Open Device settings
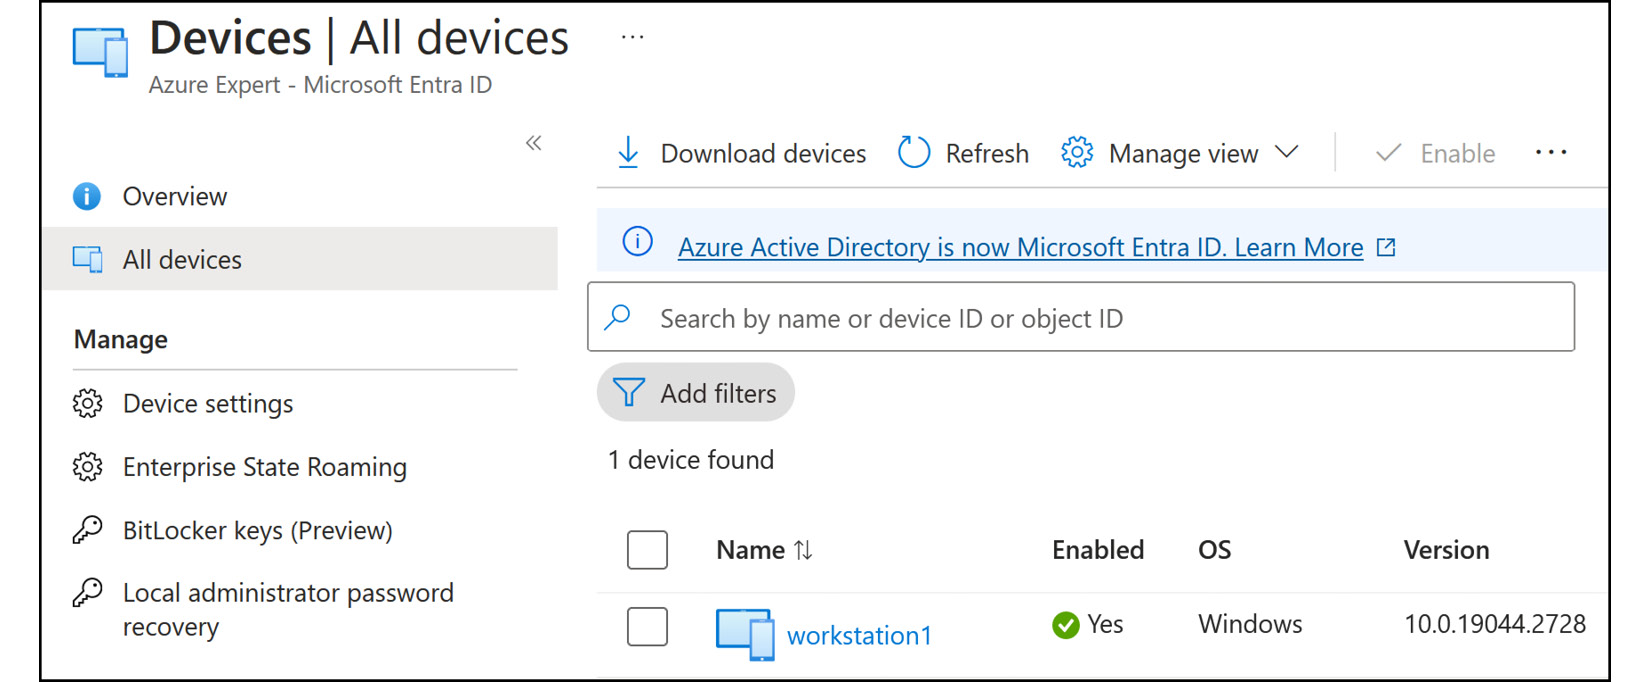Viewport: 1650px width, 682px height. click(x=208, y=403)
